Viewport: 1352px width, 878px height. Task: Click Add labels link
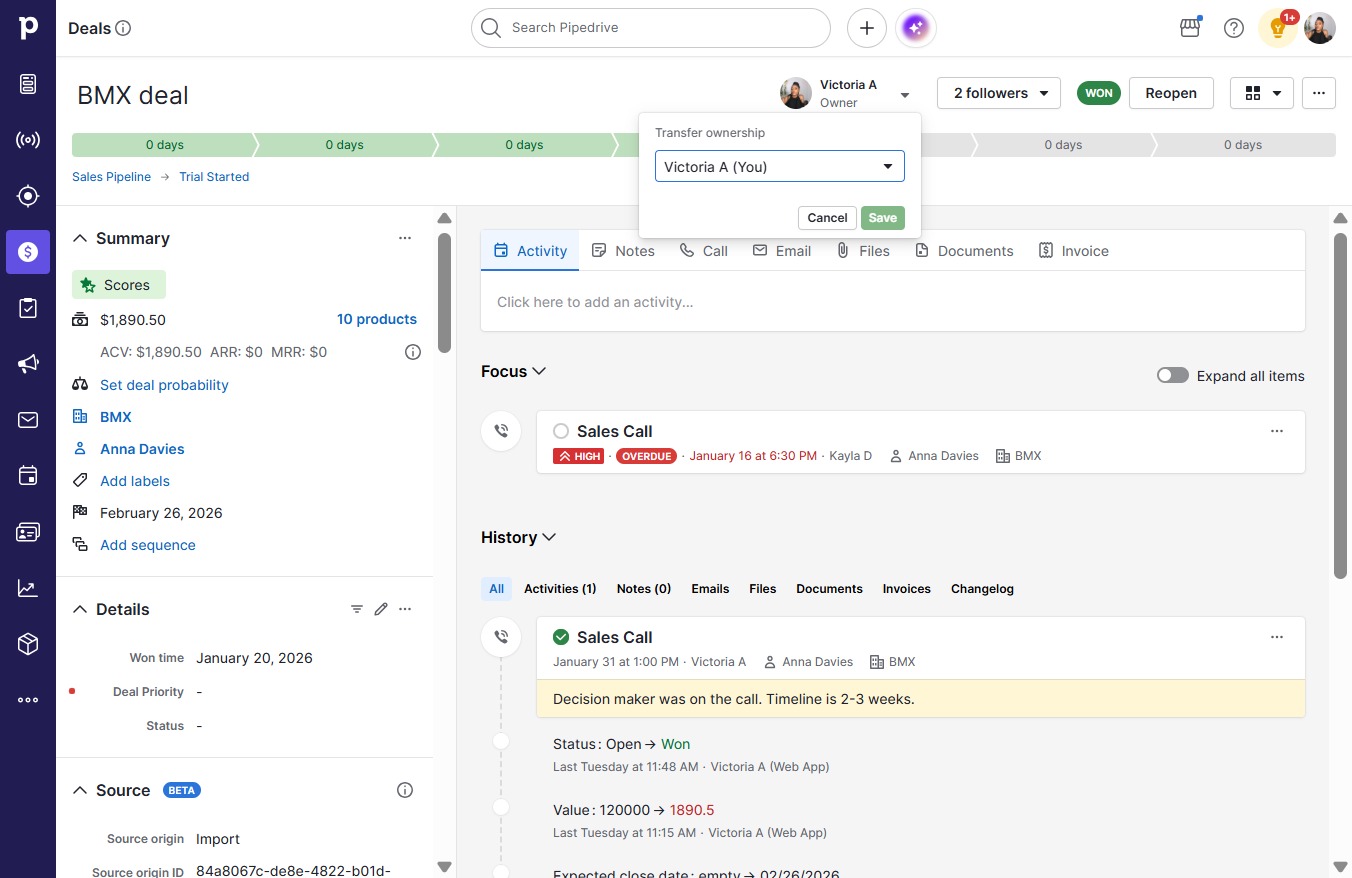pos(135,481)
